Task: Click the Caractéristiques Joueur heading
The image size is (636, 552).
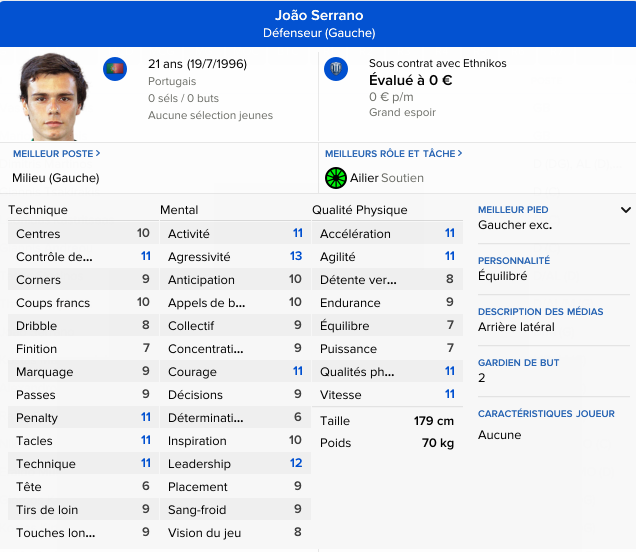Action: point(545,414)
